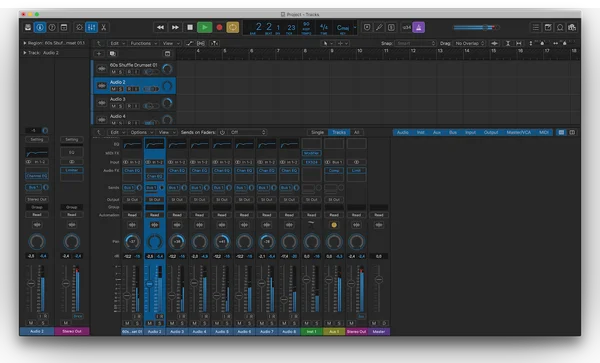Switch Mixer to Single view

click(317, 132)
